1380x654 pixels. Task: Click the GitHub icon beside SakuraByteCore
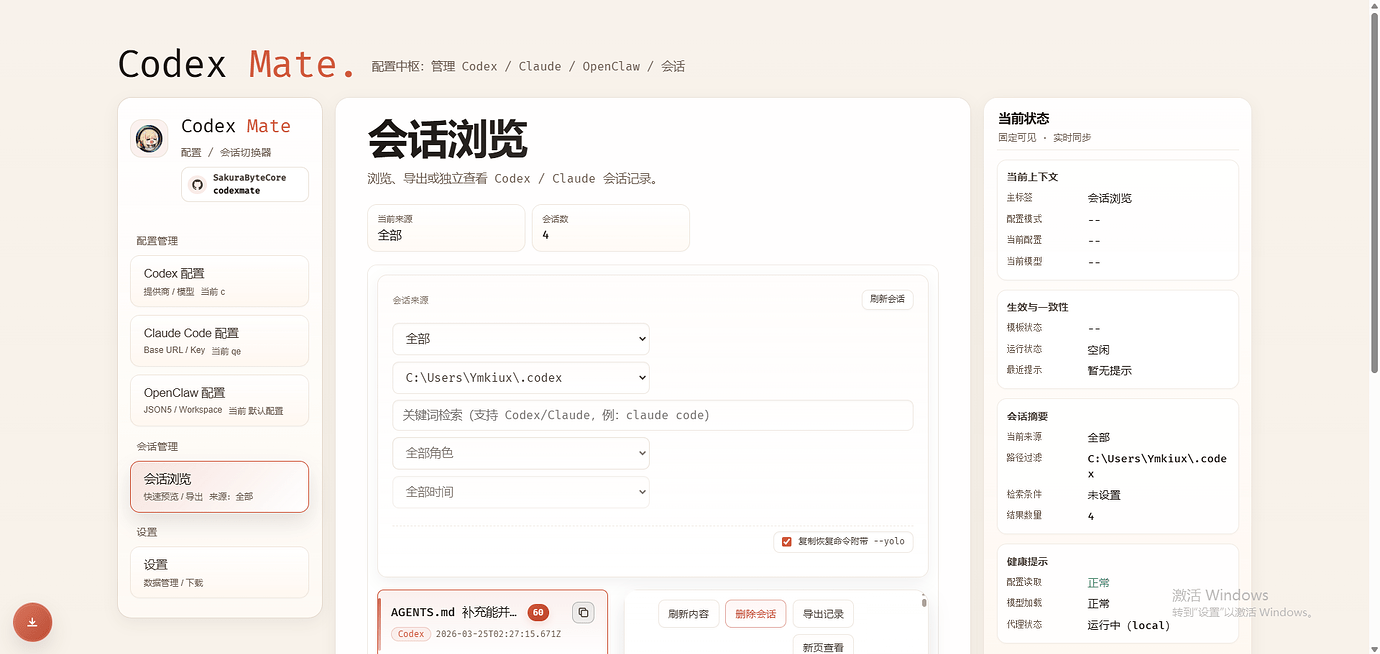click(x=197, y=185)
